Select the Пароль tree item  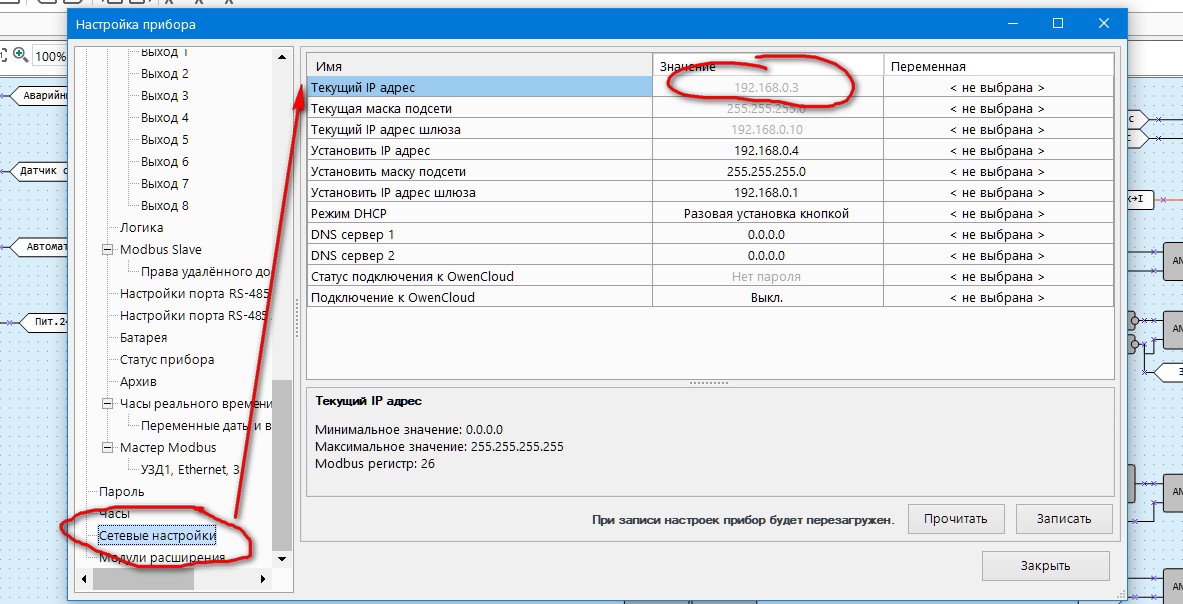point(121,492)
